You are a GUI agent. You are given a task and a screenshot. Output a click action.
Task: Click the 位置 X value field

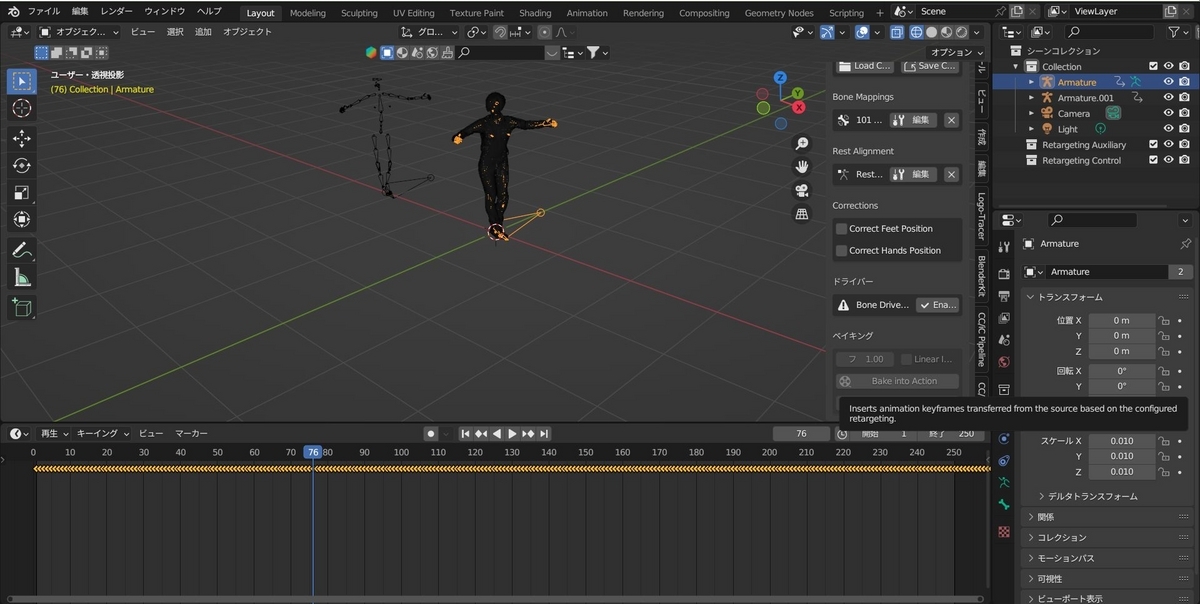[x=1121, y=320]
